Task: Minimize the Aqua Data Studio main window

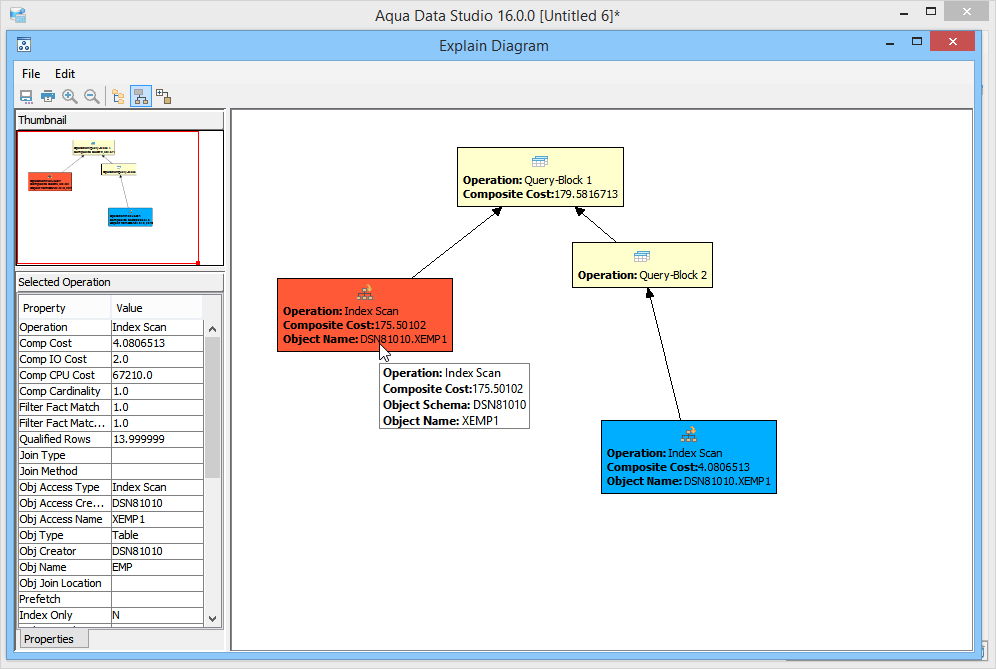Action: pos(904,11)
